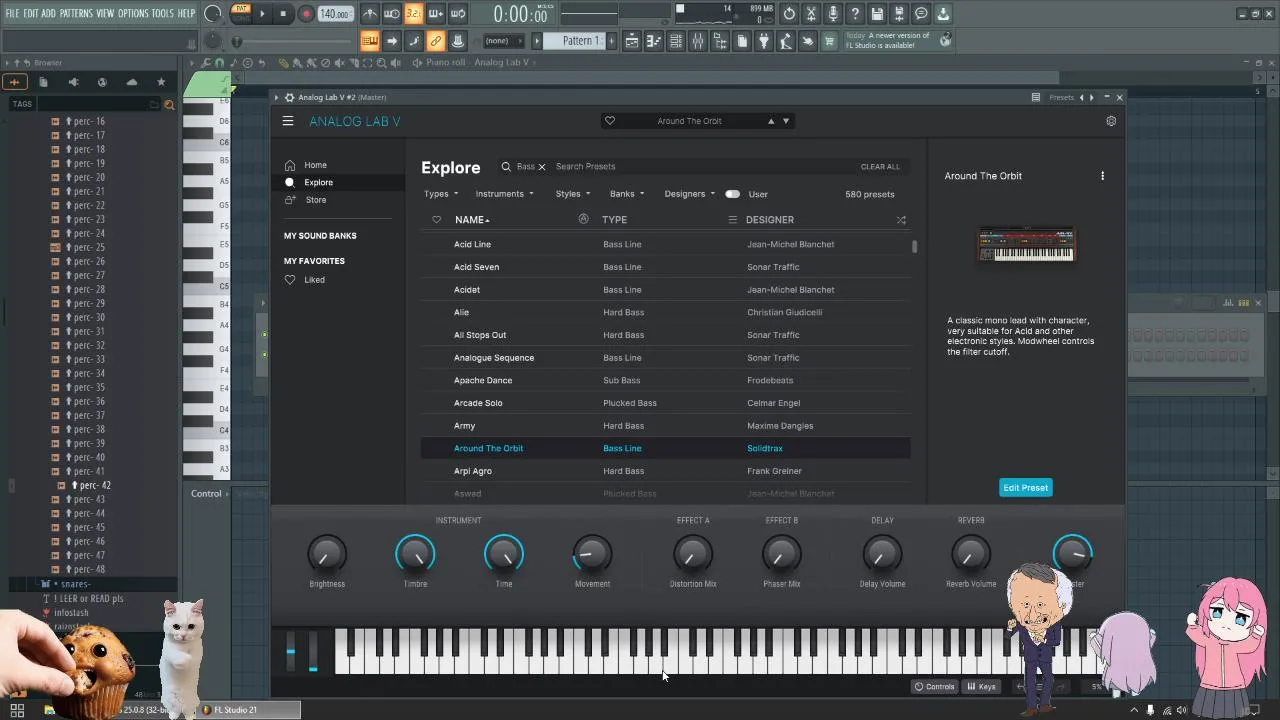The height and width of the screenshot is (720, 1280).
Task: Toggle the User presets switch
Action: point(733,194)
